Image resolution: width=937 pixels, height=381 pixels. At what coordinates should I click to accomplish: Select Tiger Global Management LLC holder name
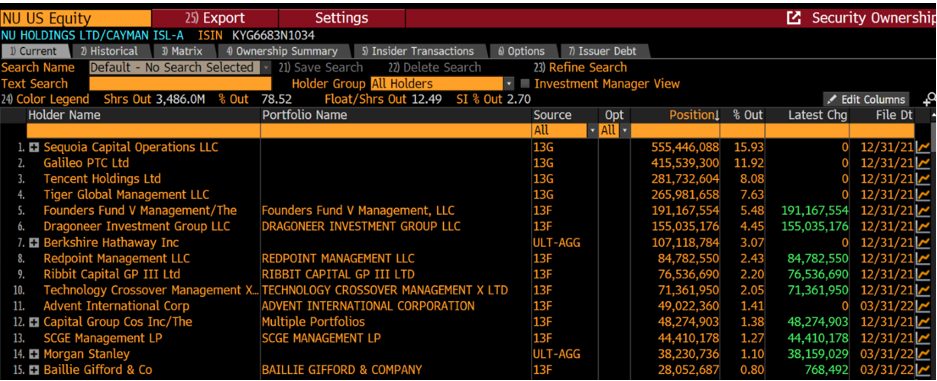126,195
